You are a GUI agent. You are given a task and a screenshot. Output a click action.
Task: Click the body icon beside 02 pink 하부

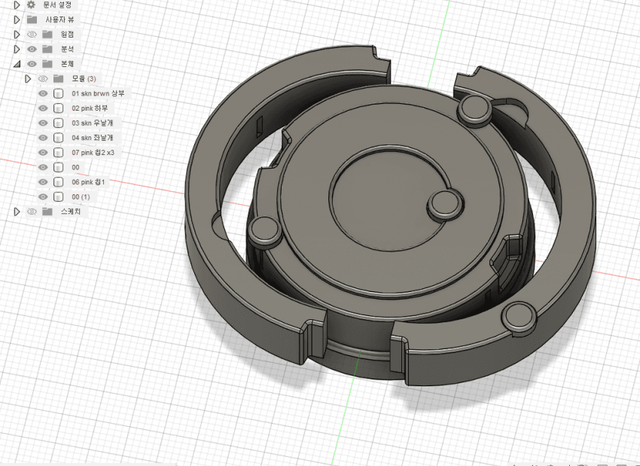pos(59,108)
